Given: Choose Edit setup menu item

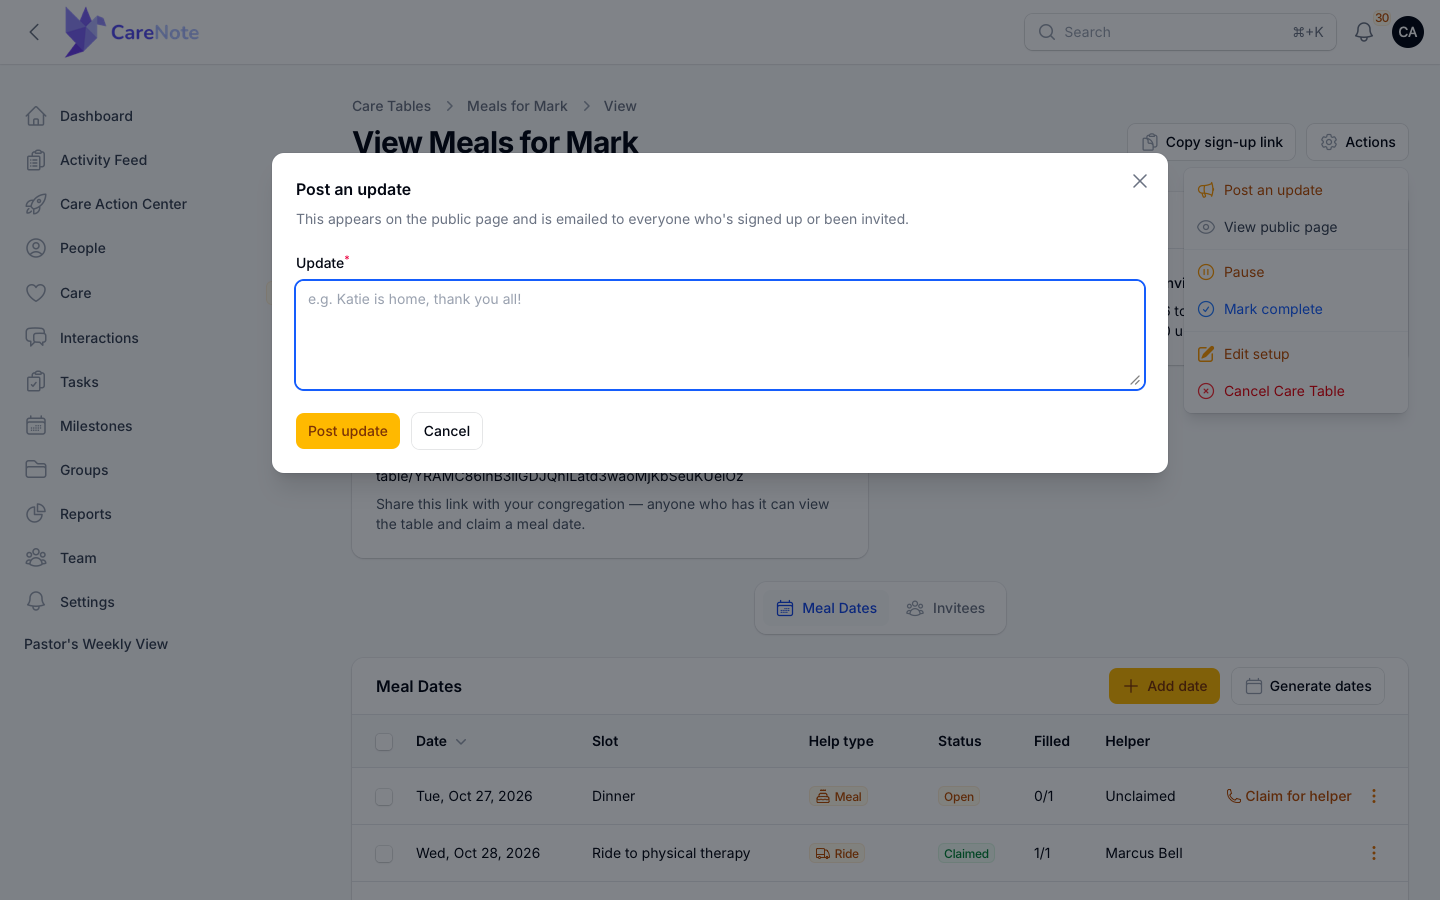Looking at the screenshot, I should pyautogui.click(x=1296, y=354).
